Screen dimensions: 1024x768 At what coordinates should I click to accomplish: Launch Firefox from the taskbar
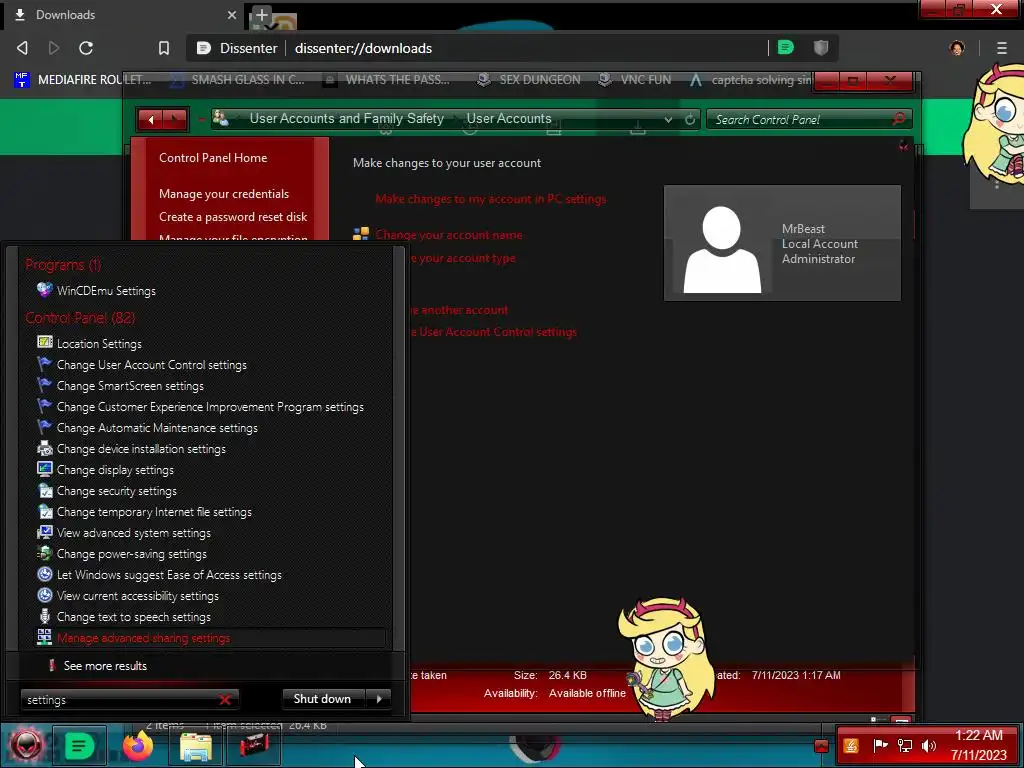point(138,746)
